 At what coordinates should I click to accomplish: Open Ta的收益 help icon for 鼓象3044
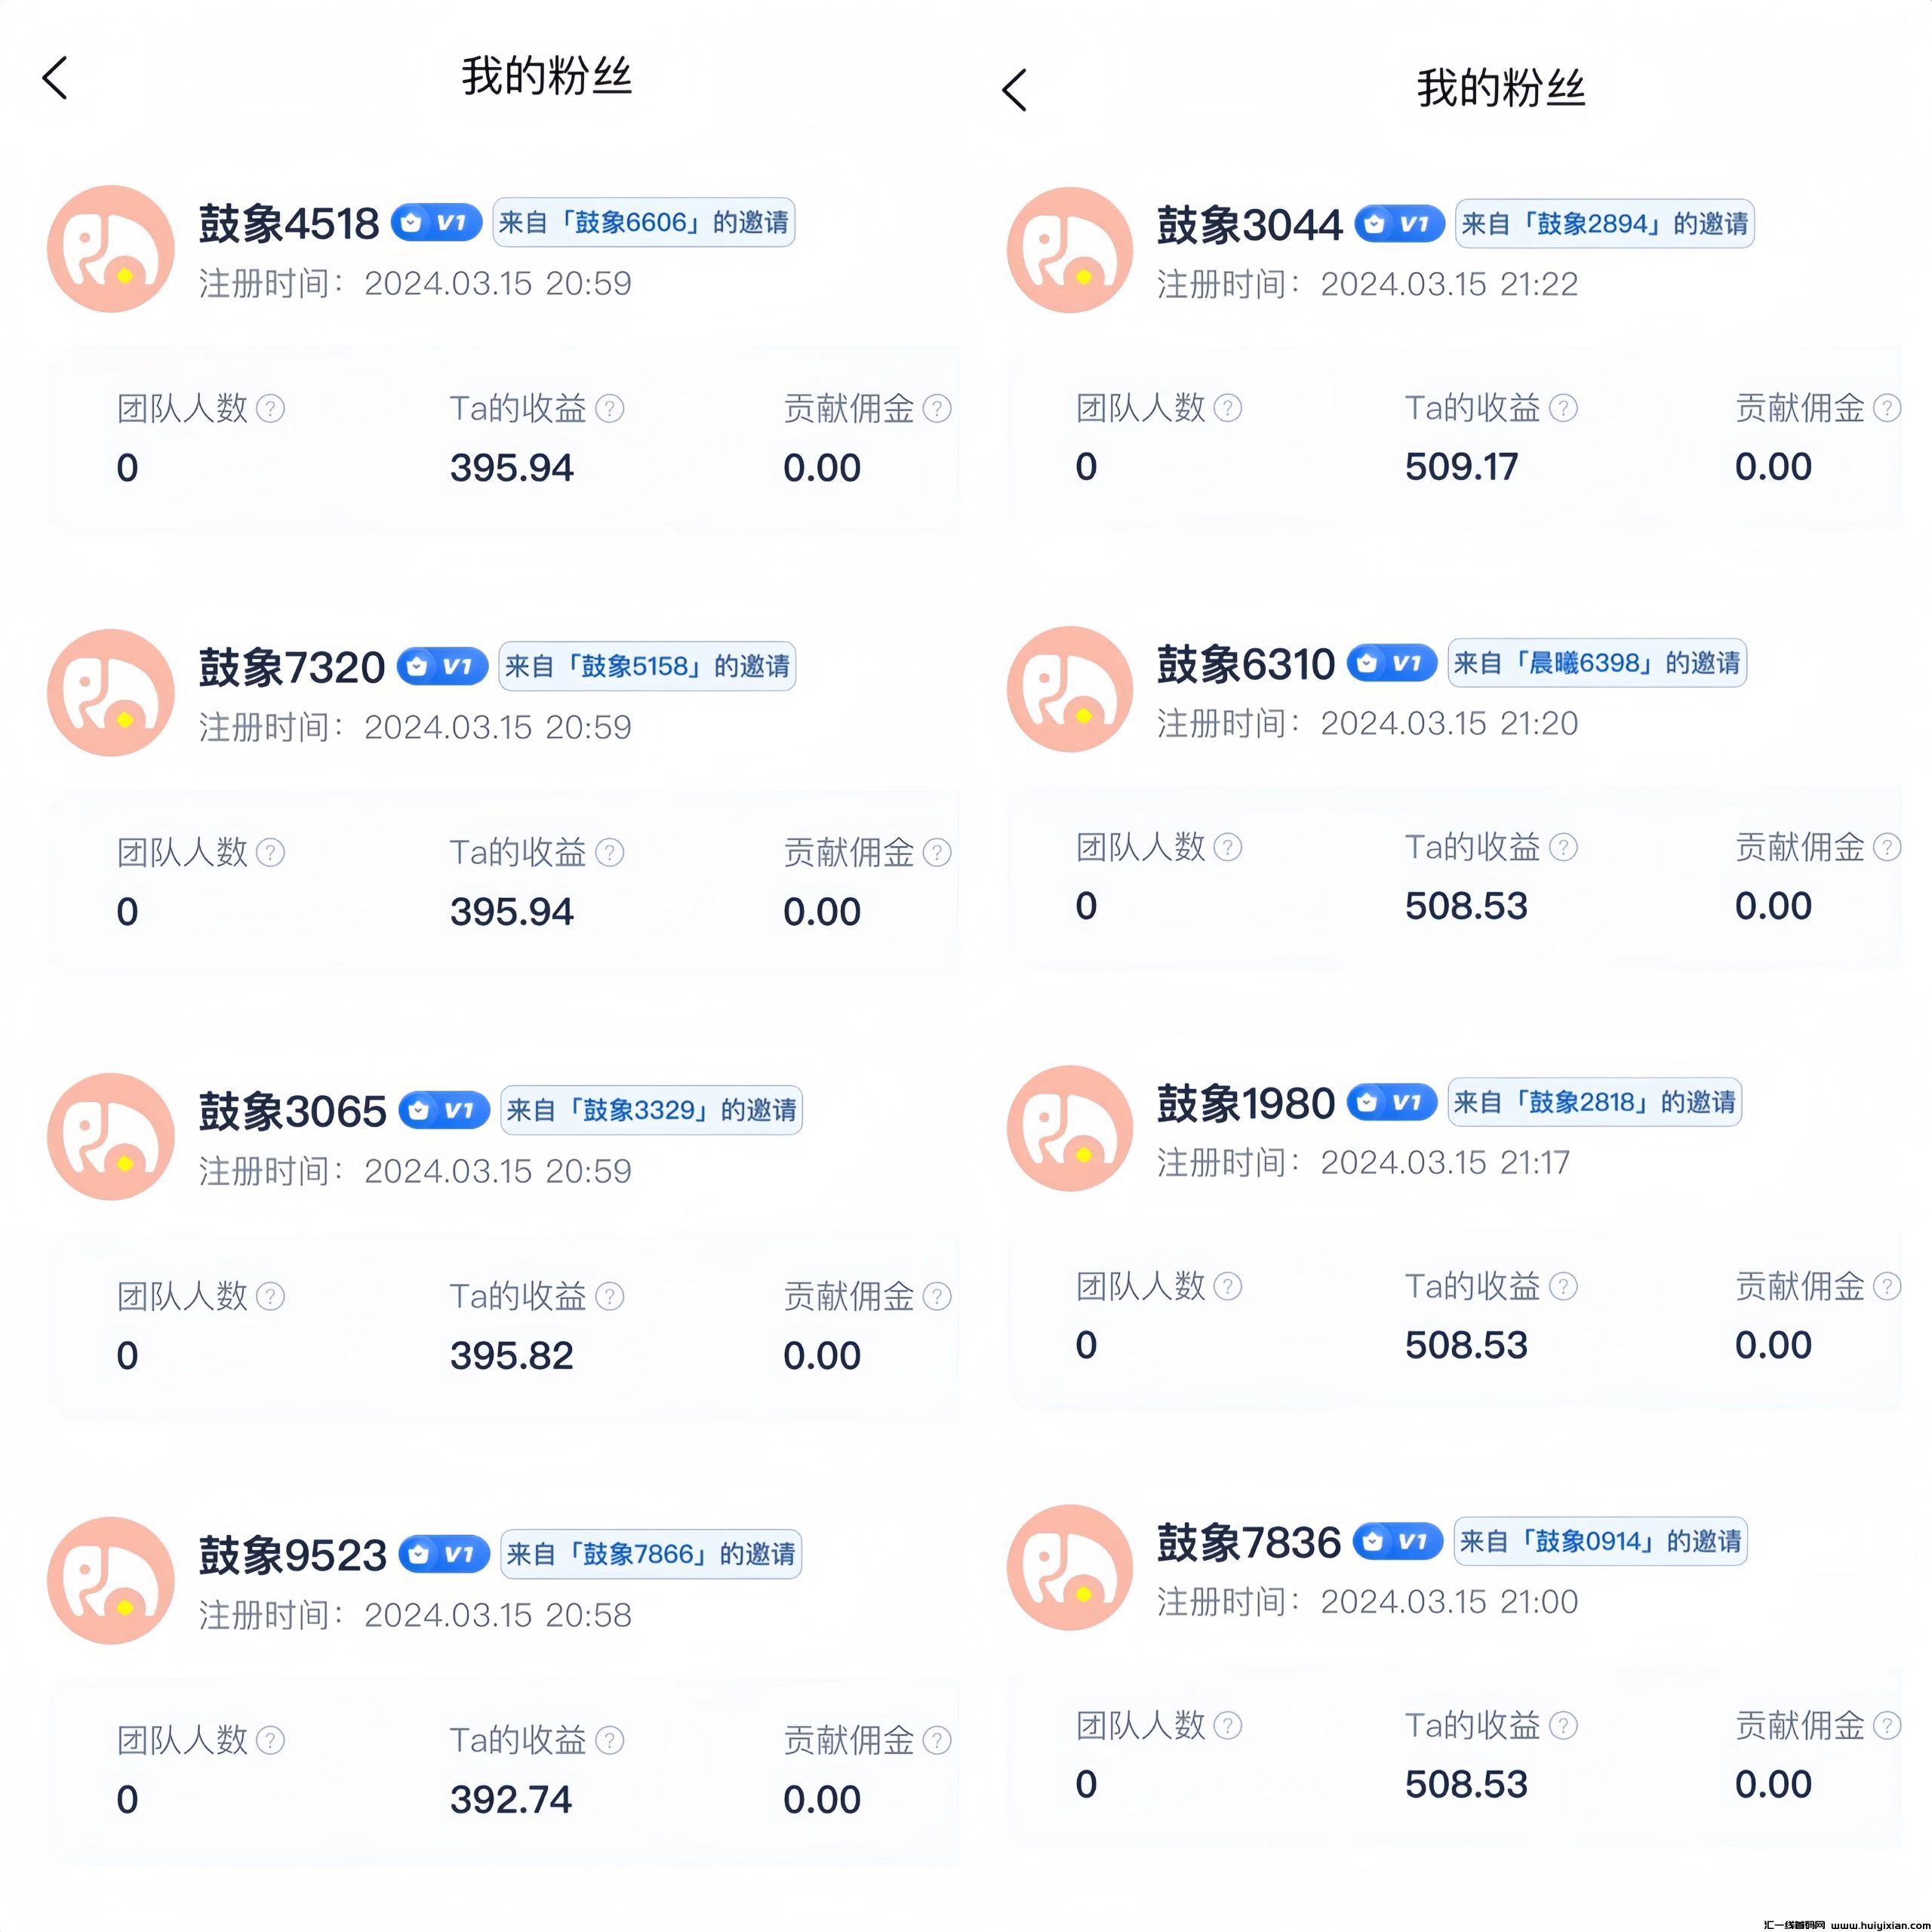coord(1563,408)
